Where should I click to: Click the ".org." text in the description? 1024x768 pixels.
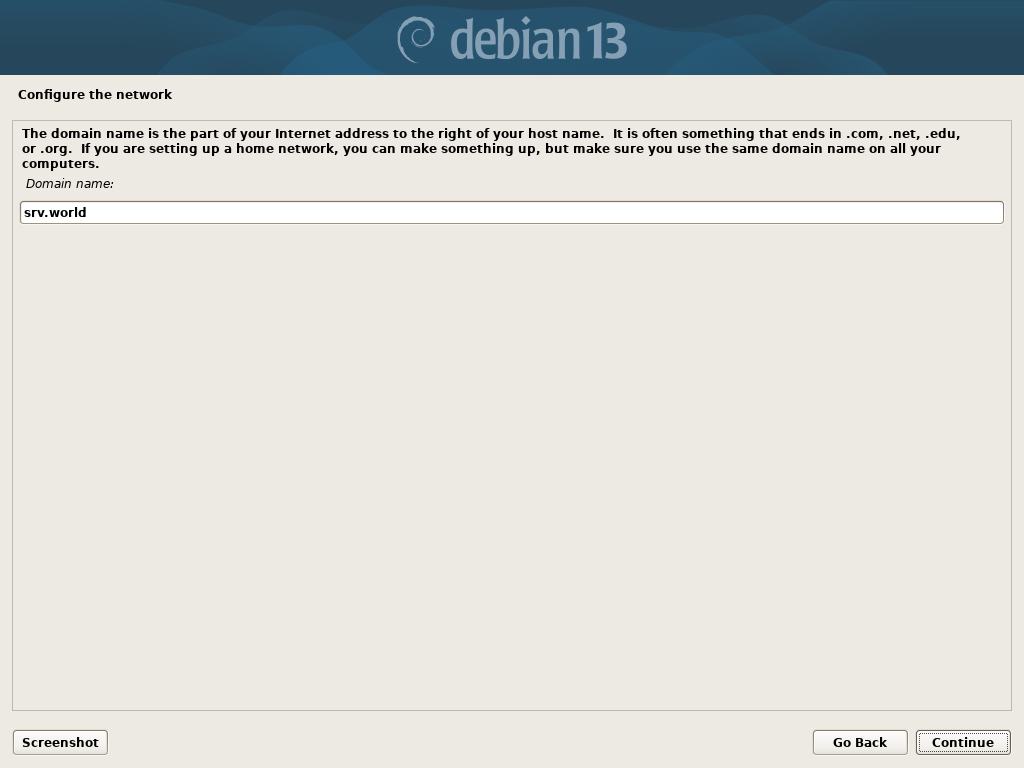pyautogui.click(x=56, y=149)
